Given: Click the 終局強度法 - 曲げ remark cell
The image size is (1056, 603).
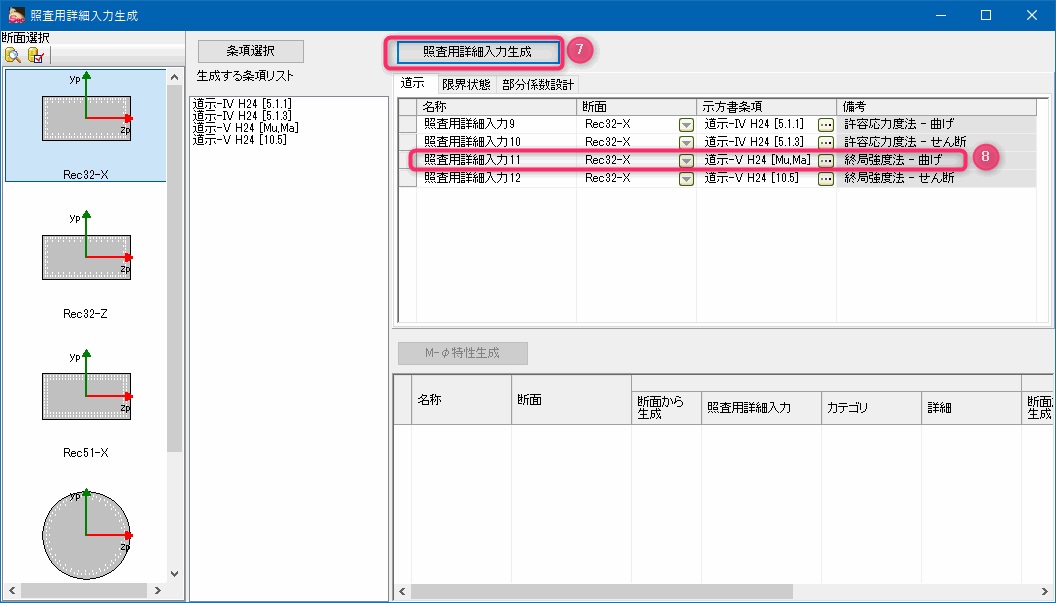Looking at the screenshot, I should [x=936, y=160].
